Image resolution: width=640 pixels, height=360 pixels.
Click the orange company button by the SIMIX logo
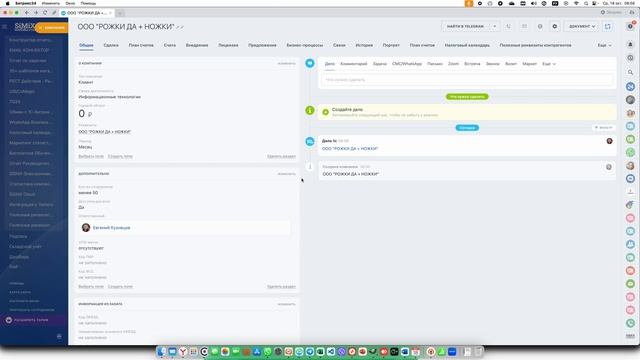pos(52,27)
